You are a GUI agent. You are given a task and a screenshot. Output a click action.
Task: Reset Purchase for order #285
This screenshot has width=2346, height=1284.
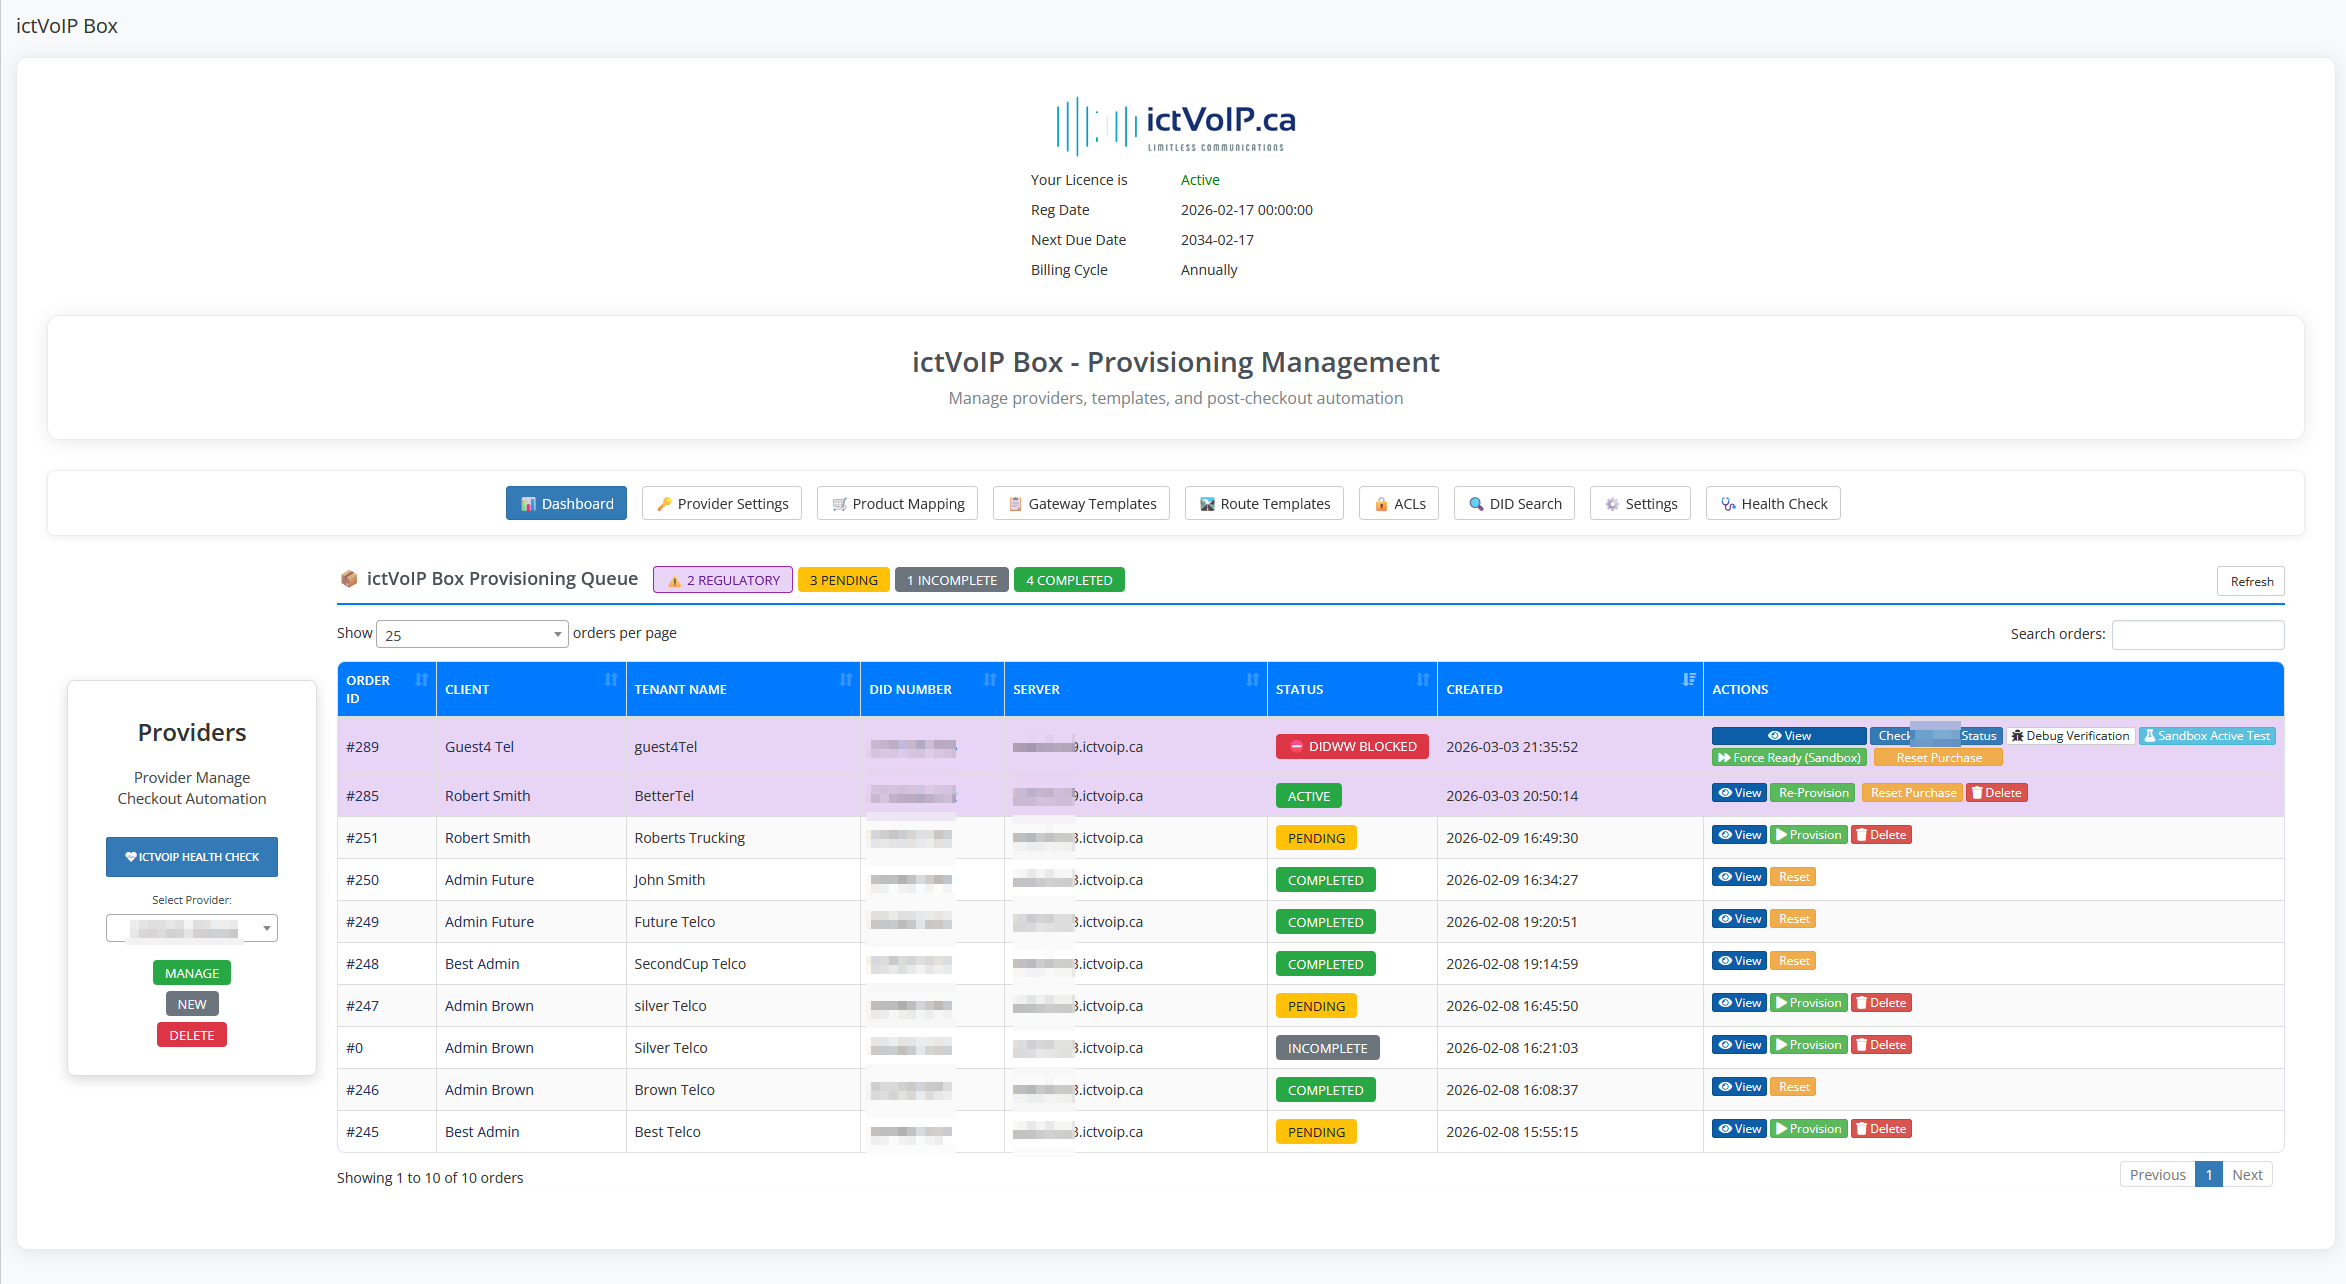(x=1912, y=793)
